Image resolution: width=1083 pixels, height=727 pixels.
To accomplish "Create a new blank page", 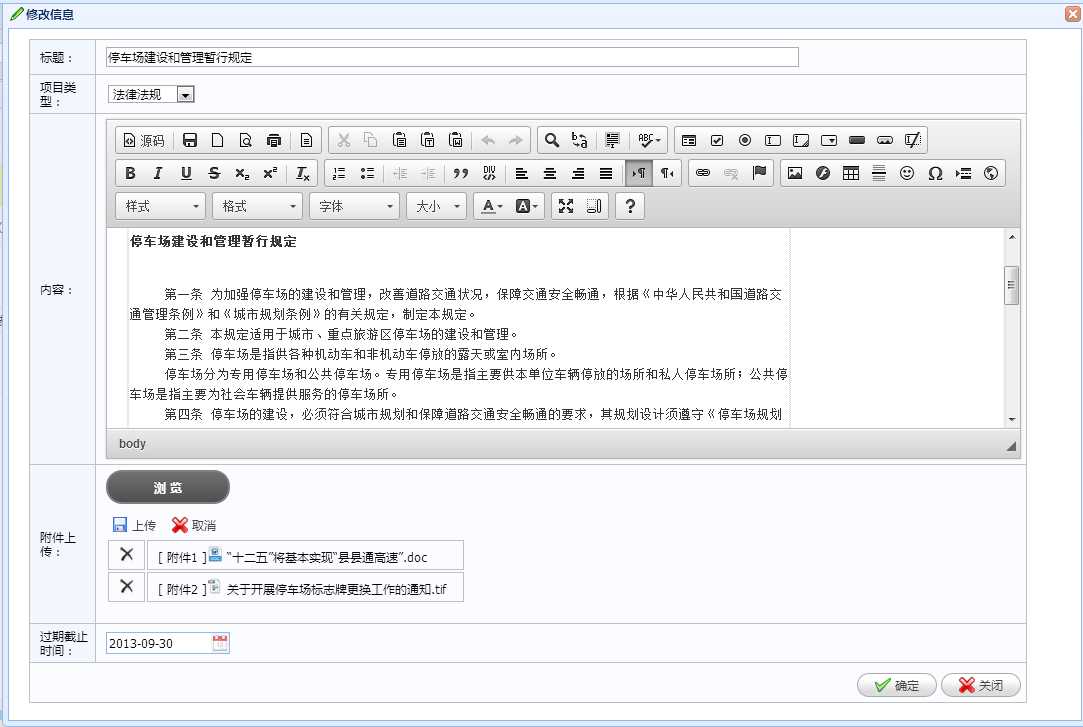I will click(x=218, y=140).
